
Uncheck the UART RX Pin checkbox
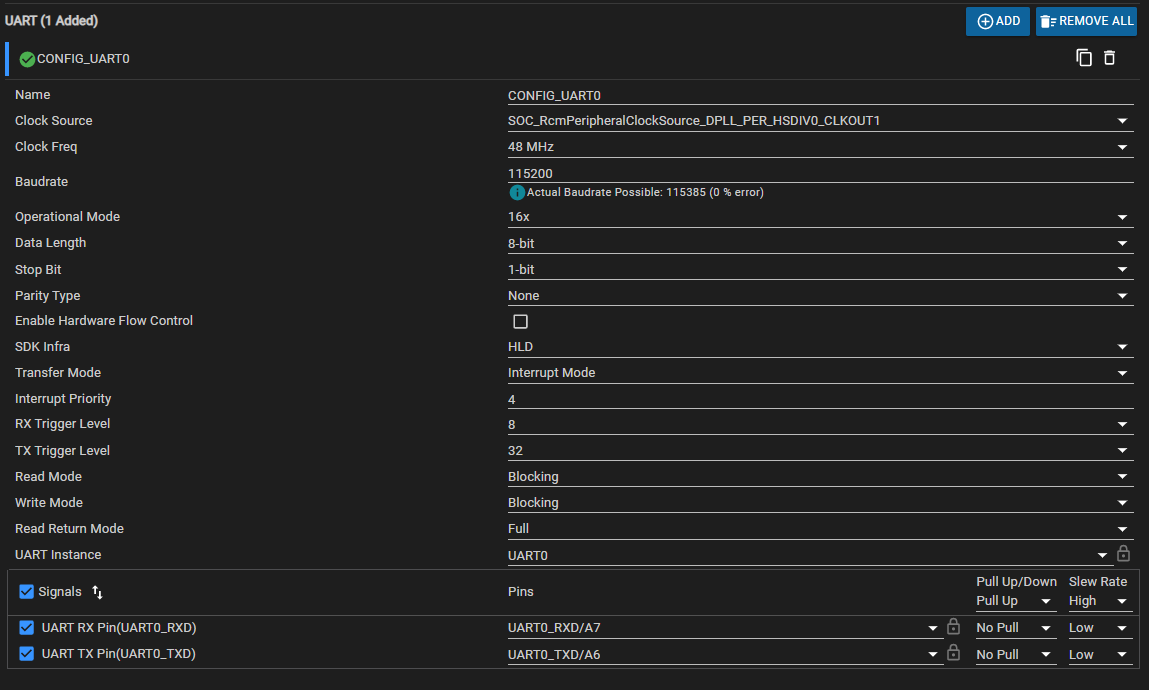coord(26,628)
